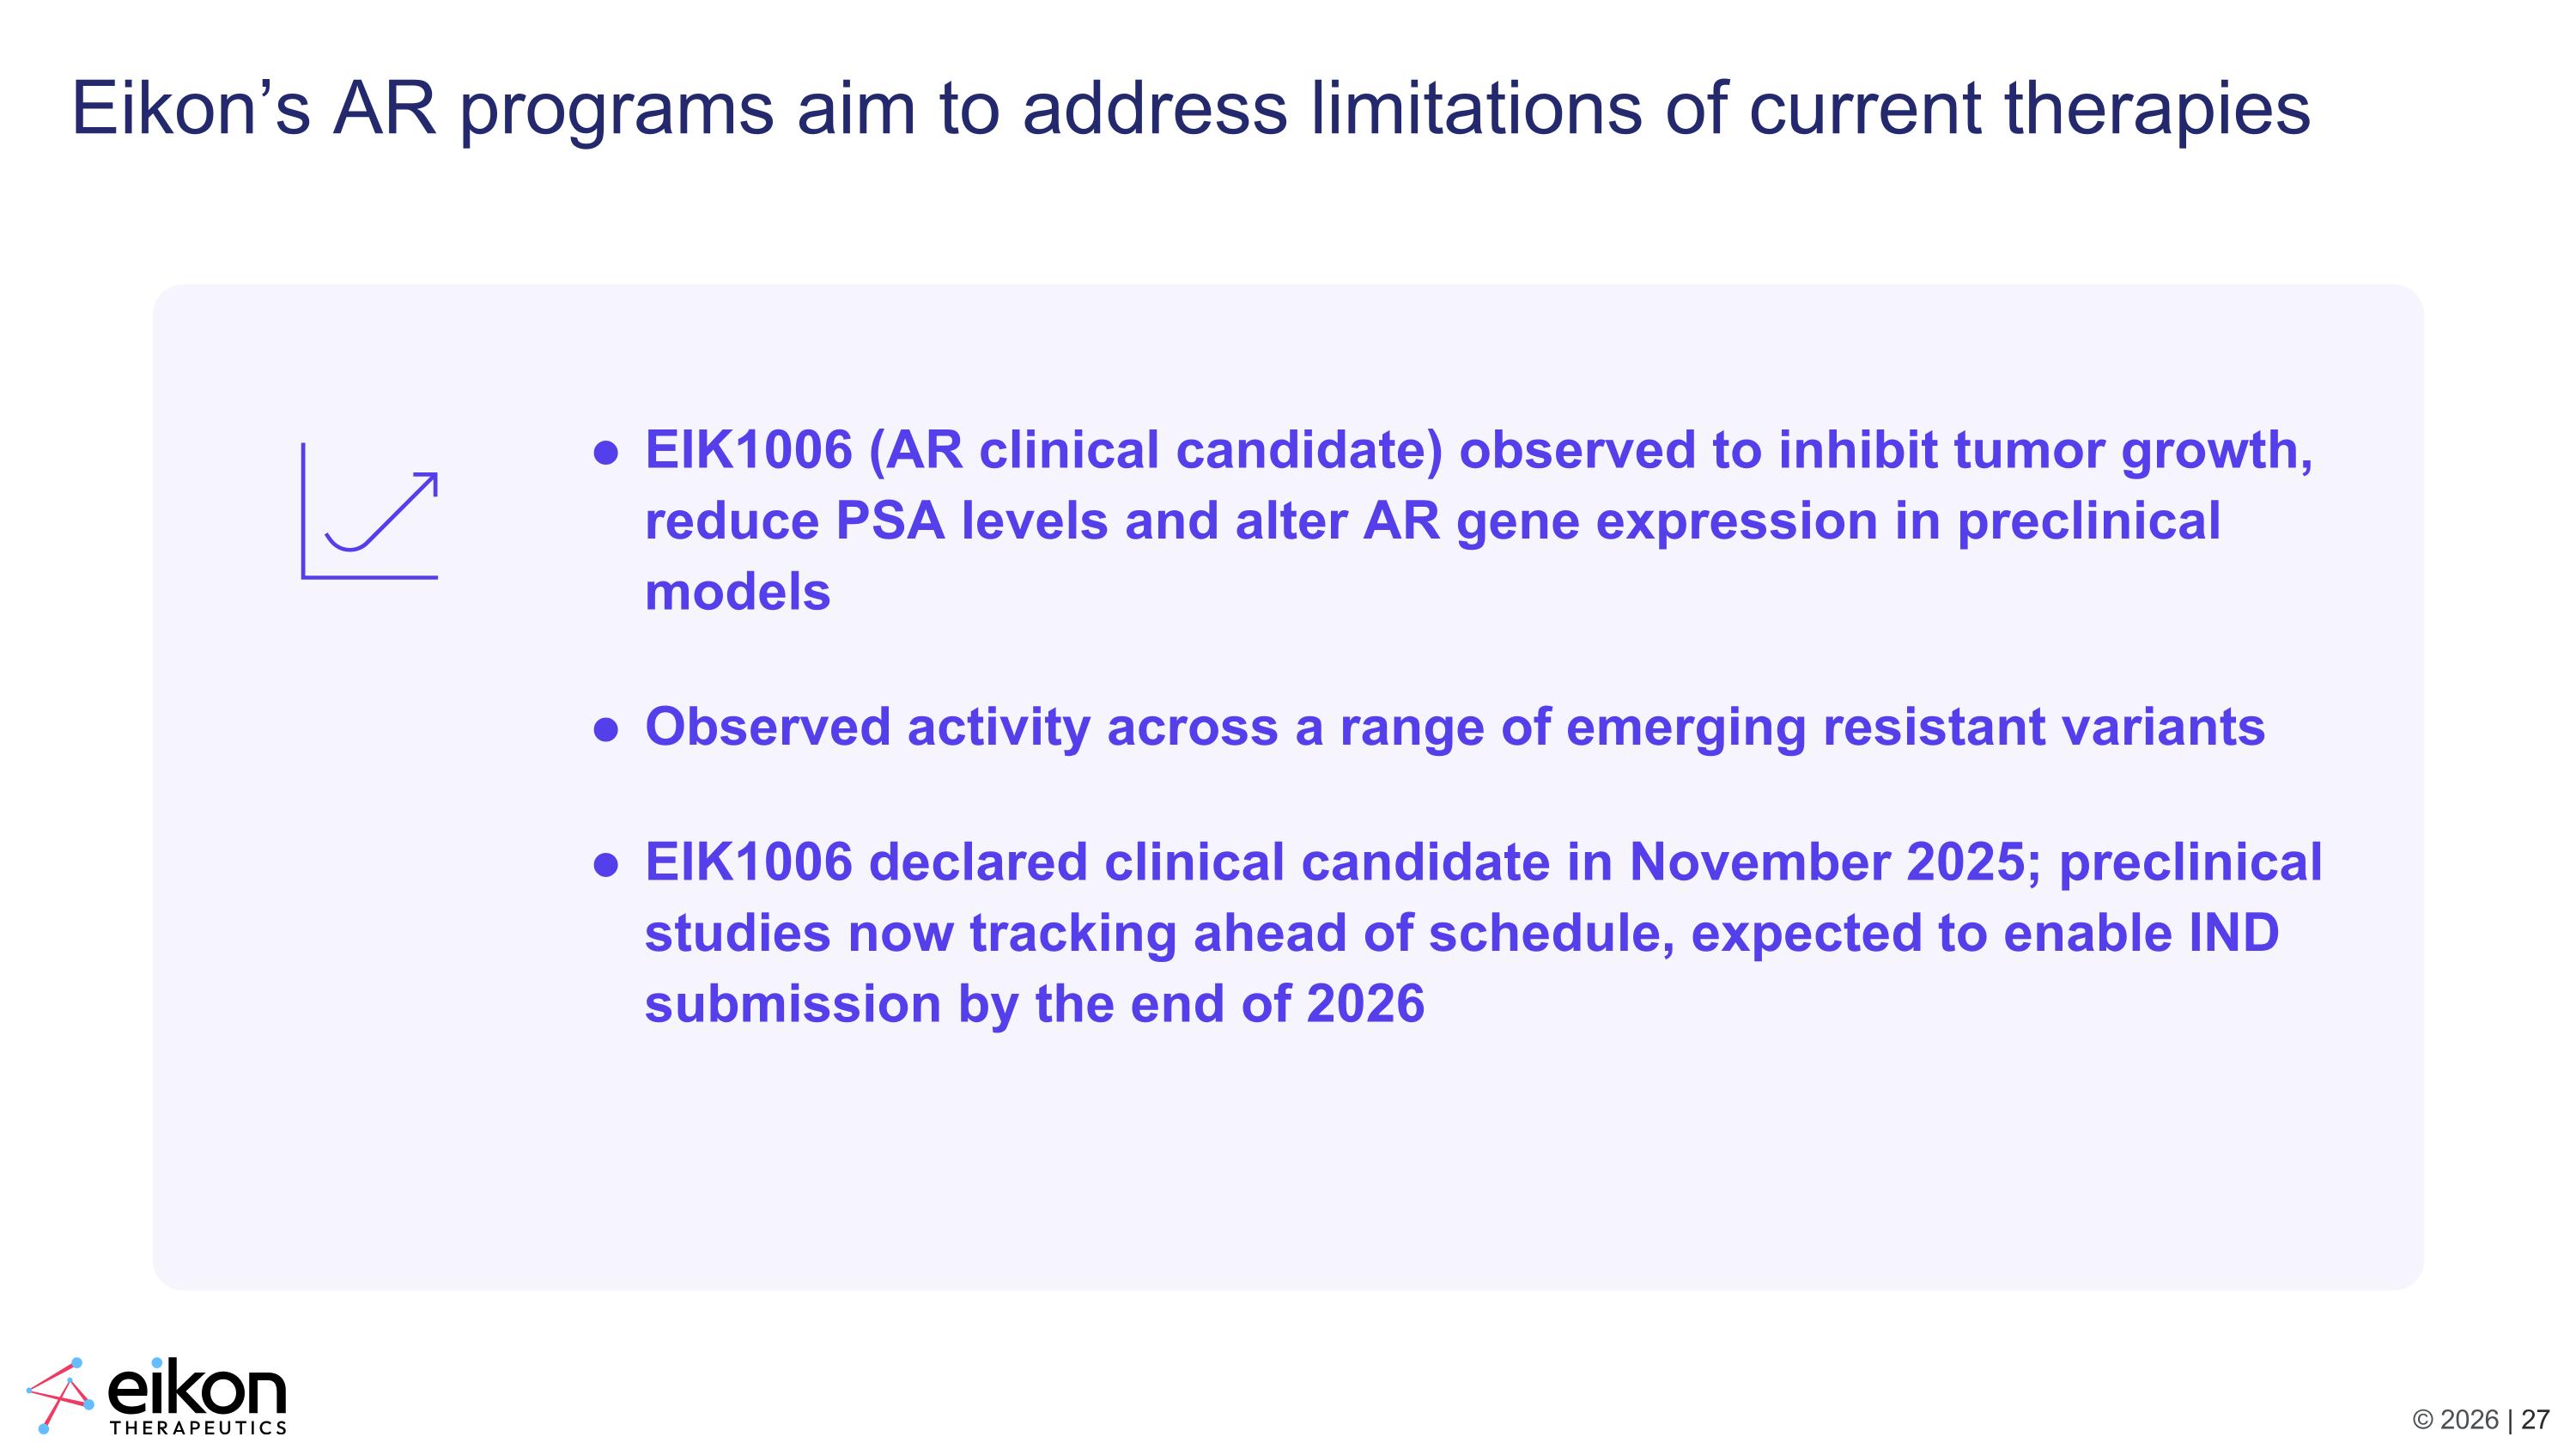The image size is (2576, 1449).
Task: Click the slide title about AR programs
Action: [1191, 108]
